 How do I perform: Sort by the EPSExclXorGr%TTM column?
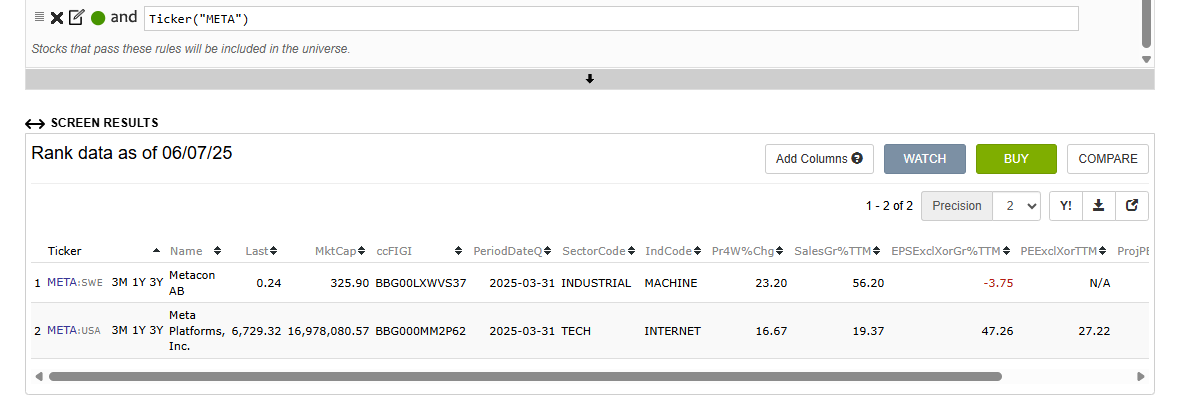pyautogui.click(x=952, y=250)
